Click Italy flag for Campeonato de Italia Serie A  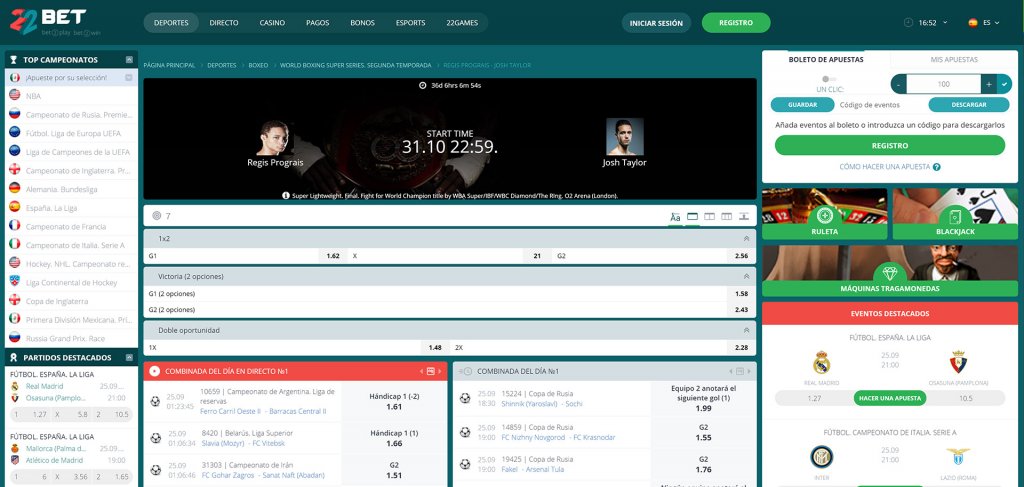(x=14, y=245)
